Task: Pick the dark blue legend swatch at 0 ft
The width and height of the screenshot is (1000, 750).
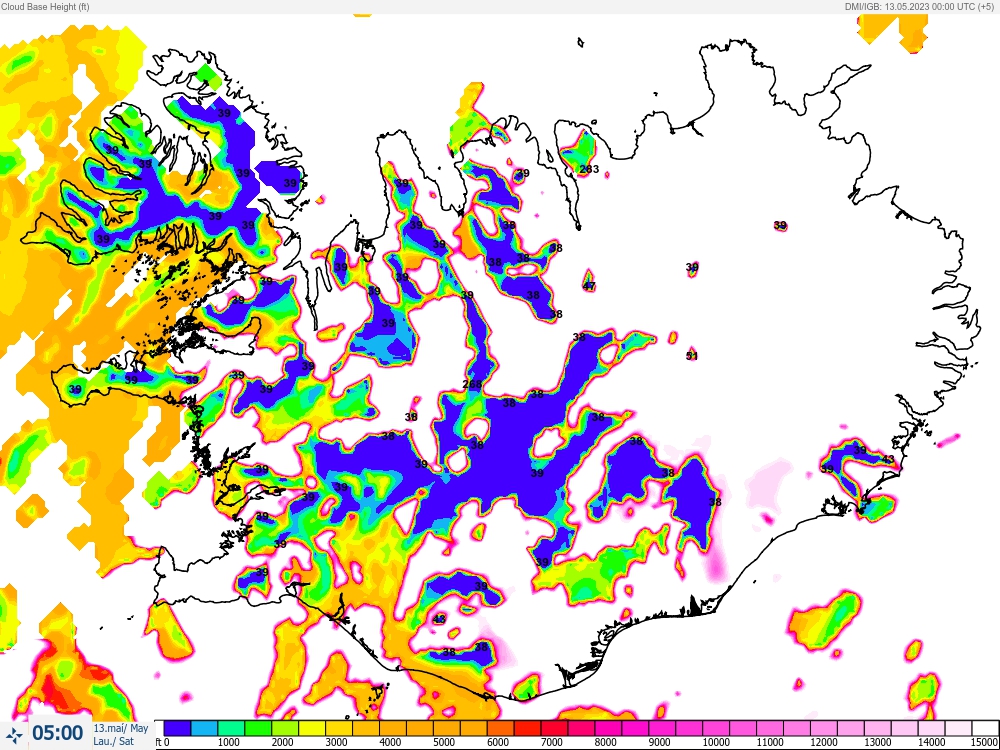Action: coord(177,728)
